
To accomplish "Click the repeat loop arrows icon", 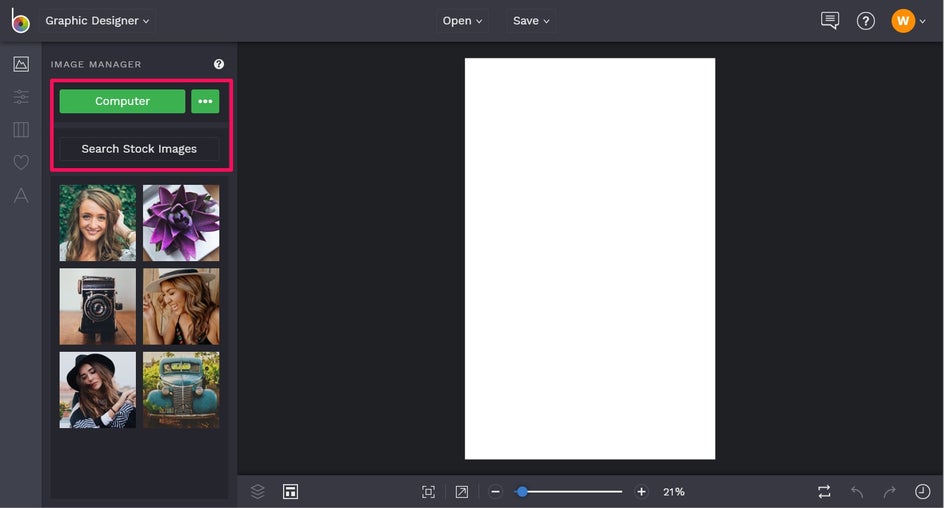I will tap(824, 492).
